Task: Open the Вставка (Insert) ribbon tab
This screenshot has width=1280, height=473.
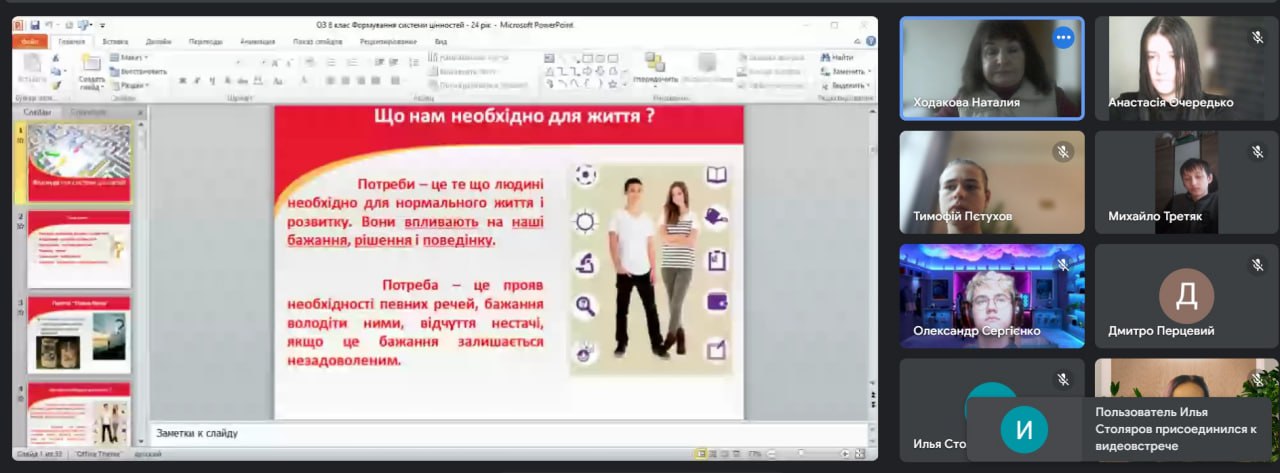Action: click(115, 42)
